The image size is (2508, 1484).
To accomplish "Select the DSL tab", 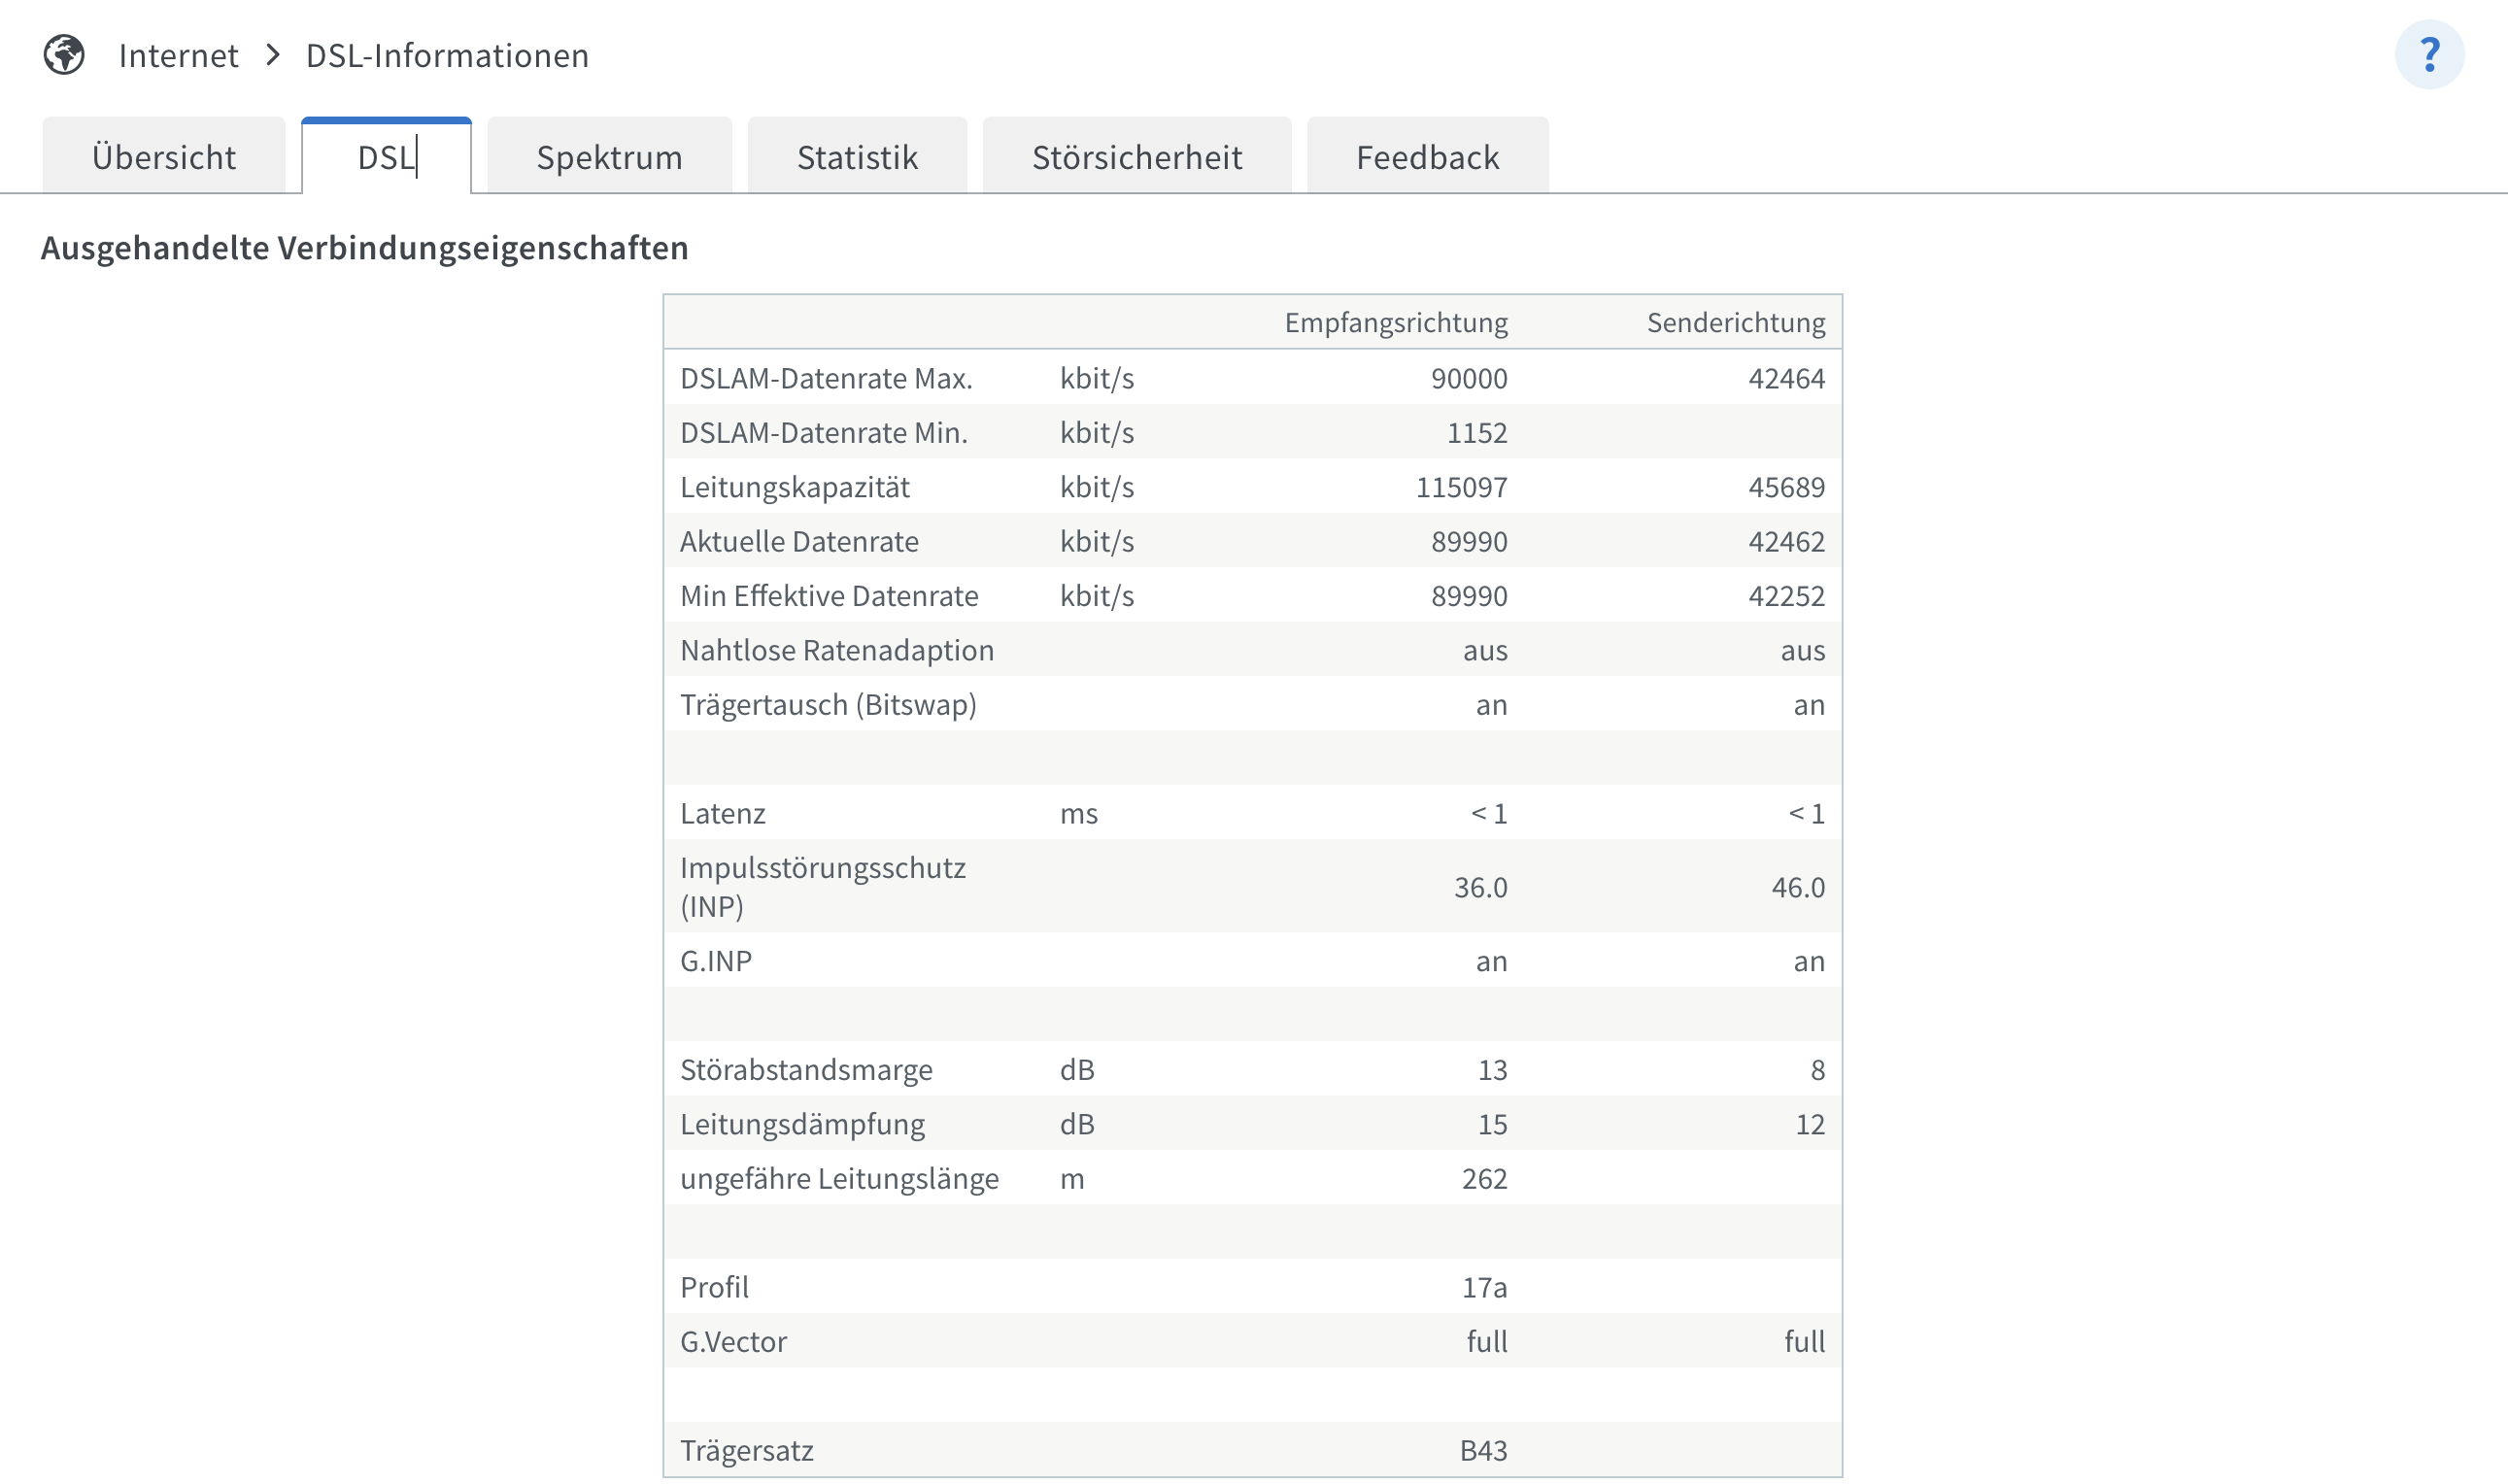I will click(386, 157).
